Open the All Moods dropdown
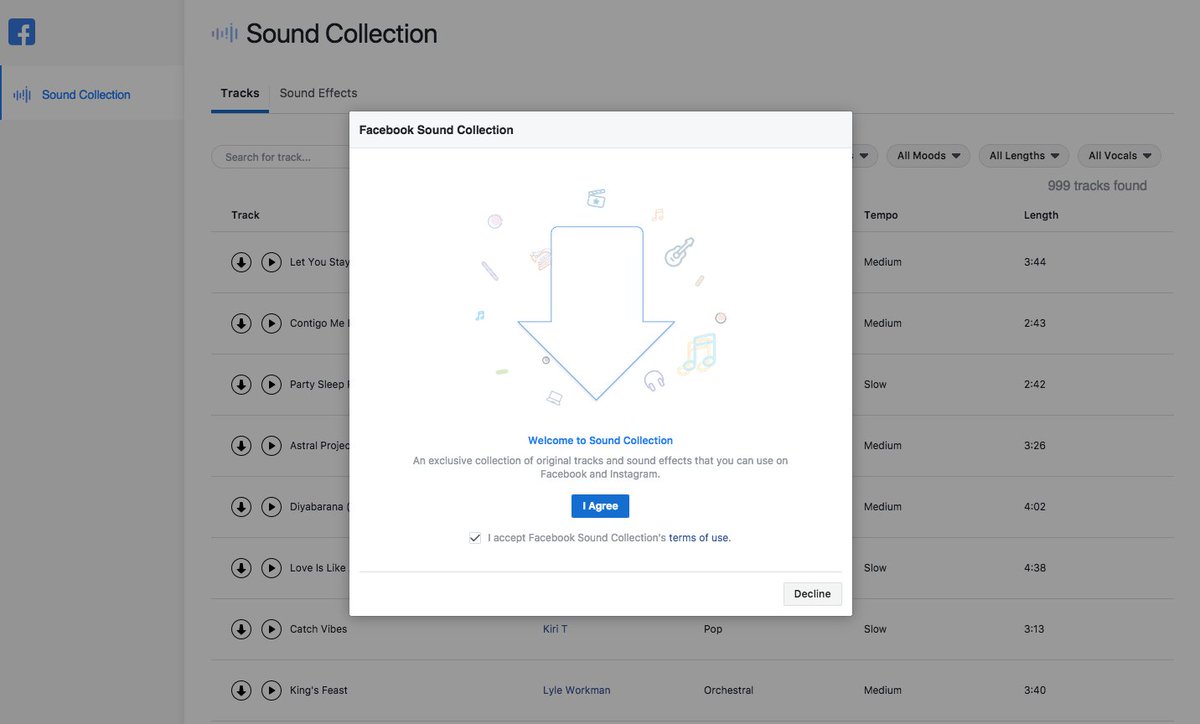The image size is (1200, 724). 928,156
